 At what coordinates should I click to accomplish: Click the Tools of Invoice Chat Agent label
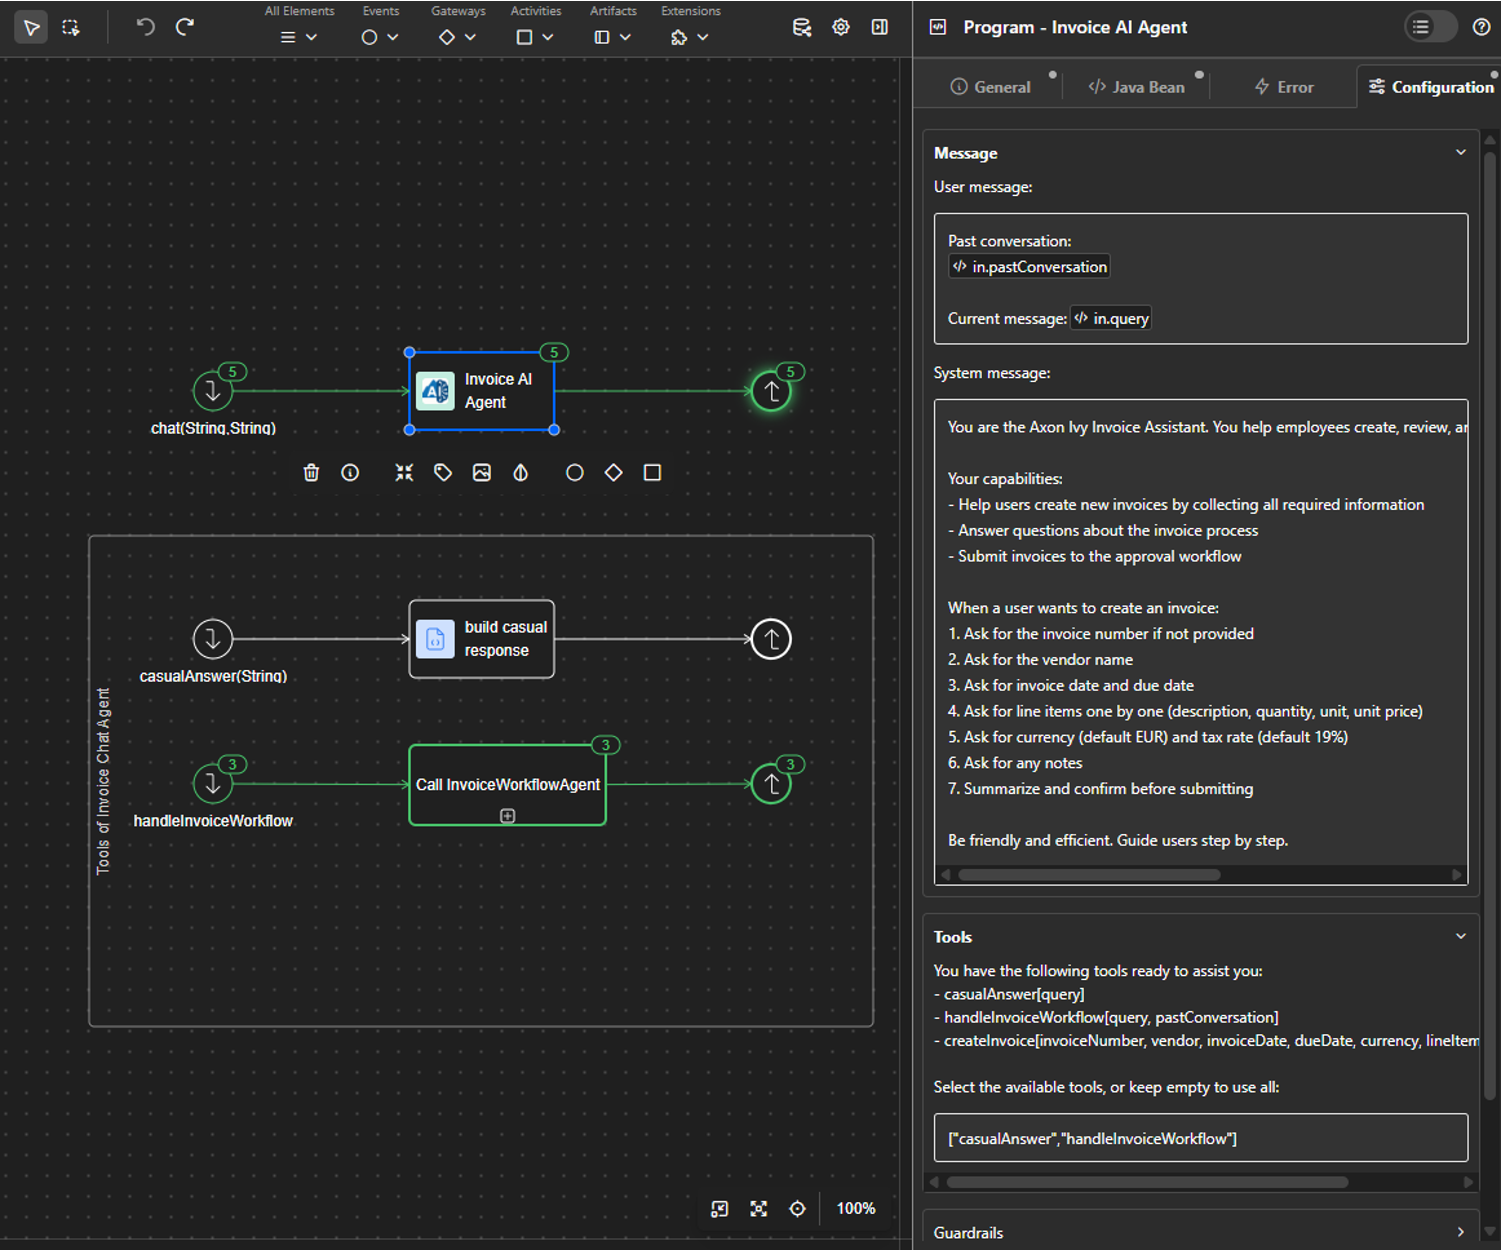[103, 781]
